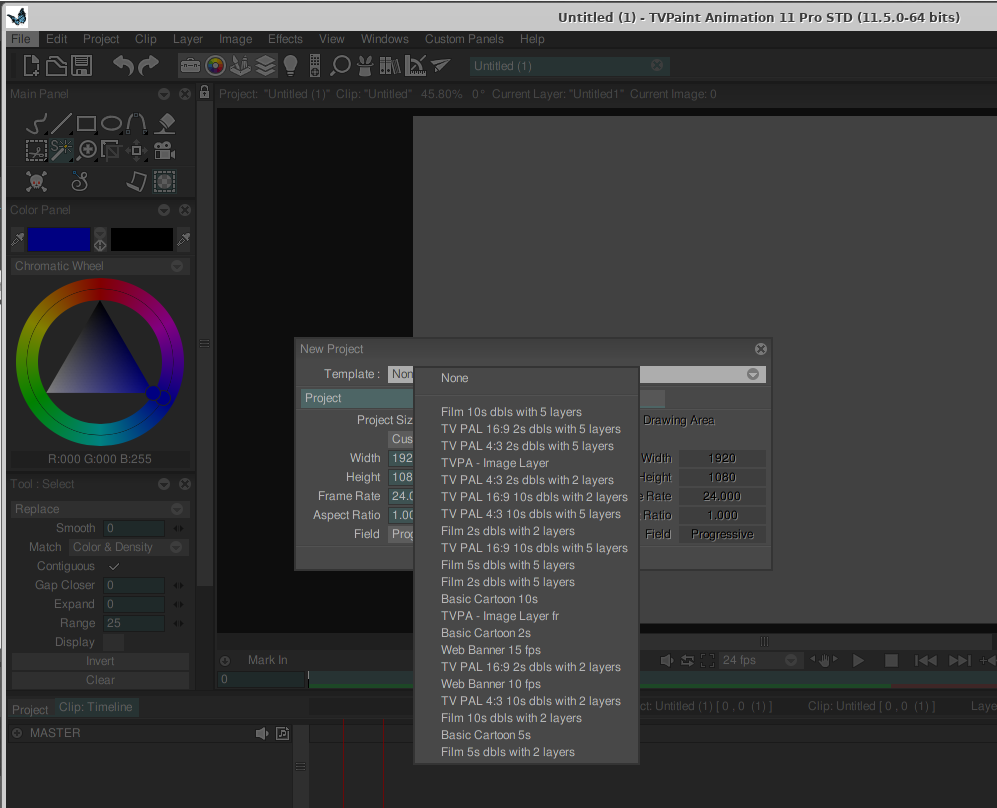Click the paper sheet icon in Main Panel
The height and width of the screenshot is (808, 997).
point(136,182)
